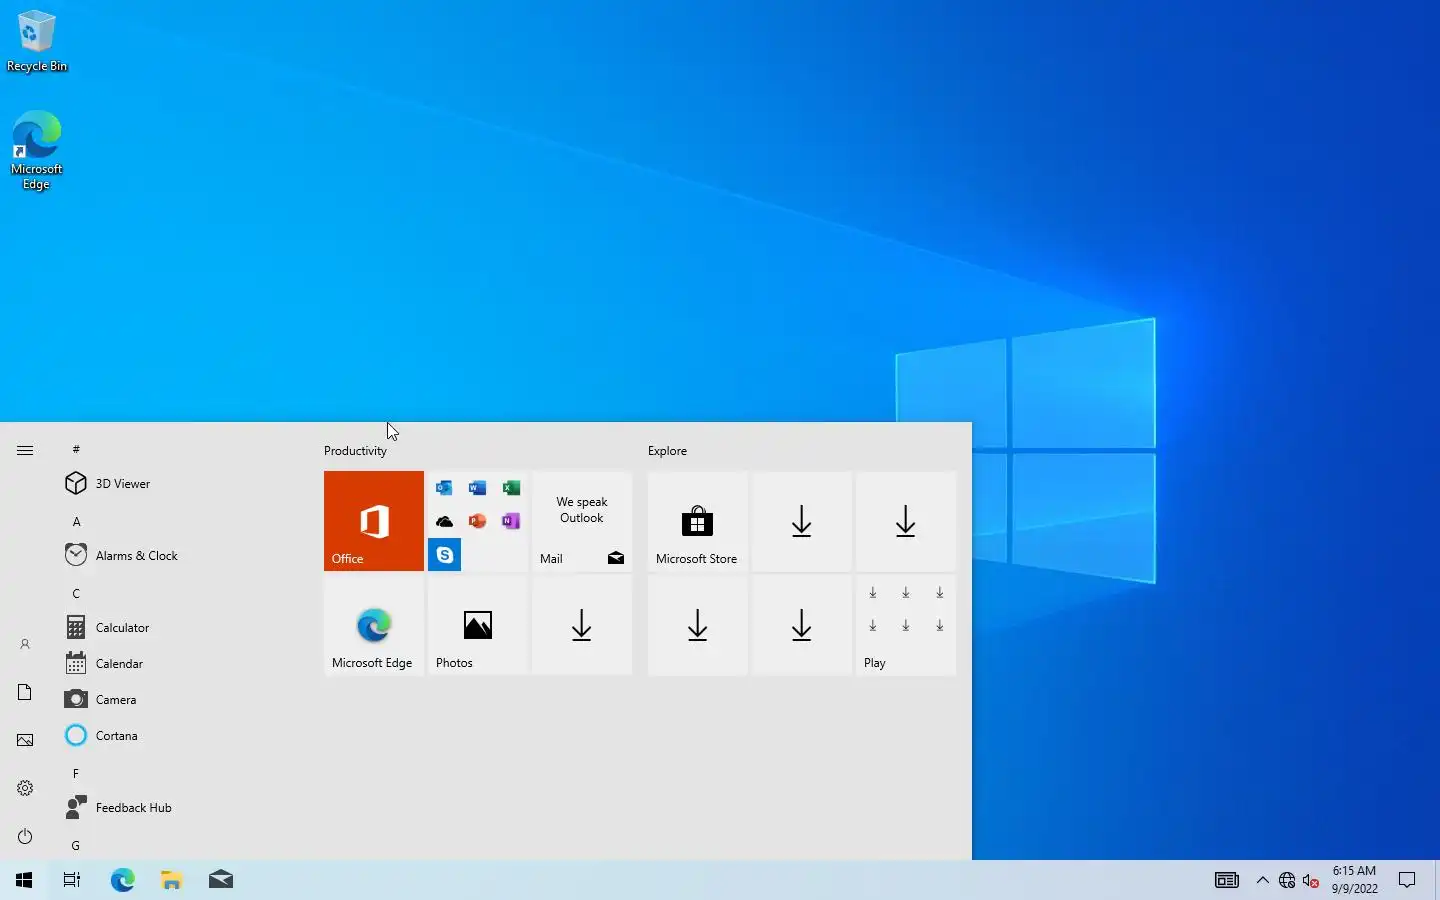Open the Excel icon in the Office folder tile
Viewport: 1440px width, 900px height.
point(511,488)
